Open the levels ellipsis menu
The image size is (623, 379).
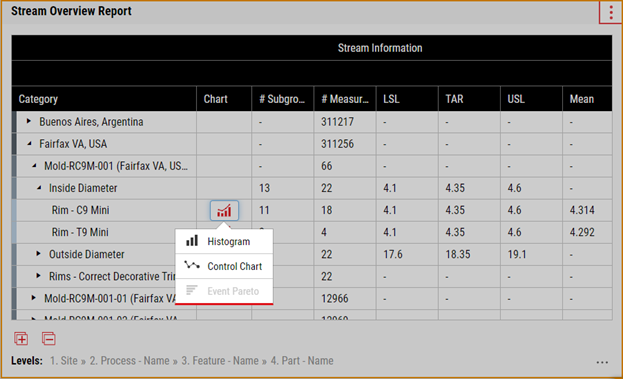(x=602, y=362)
